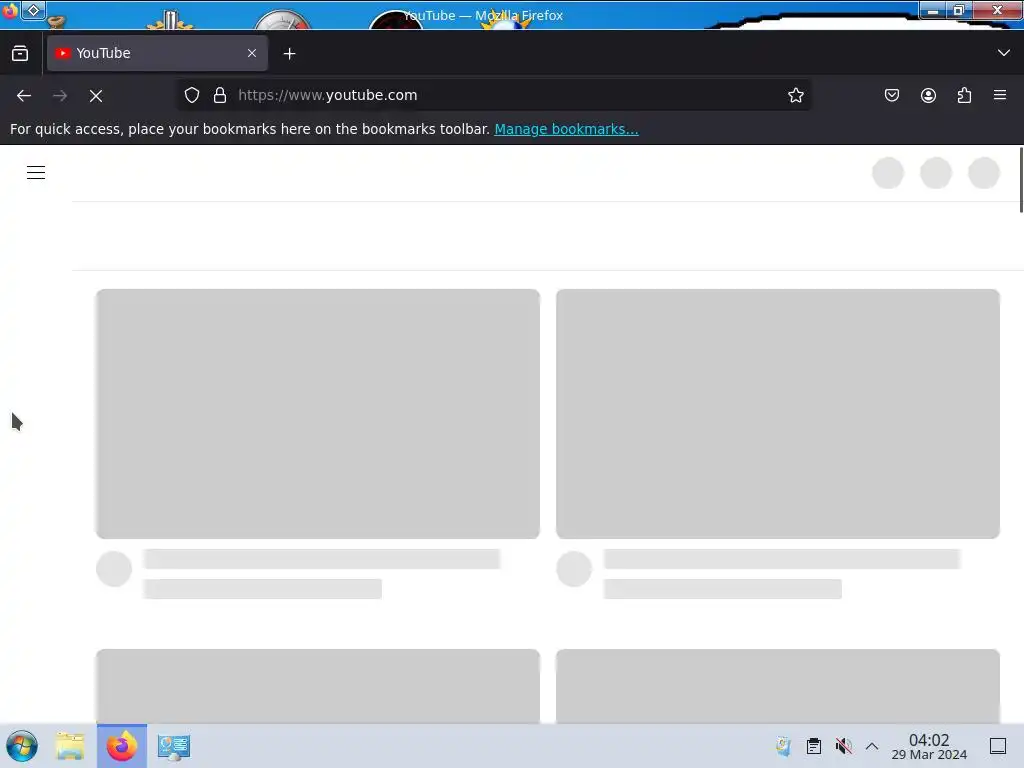
Task: Go back to the previous page
Action: 24,96
